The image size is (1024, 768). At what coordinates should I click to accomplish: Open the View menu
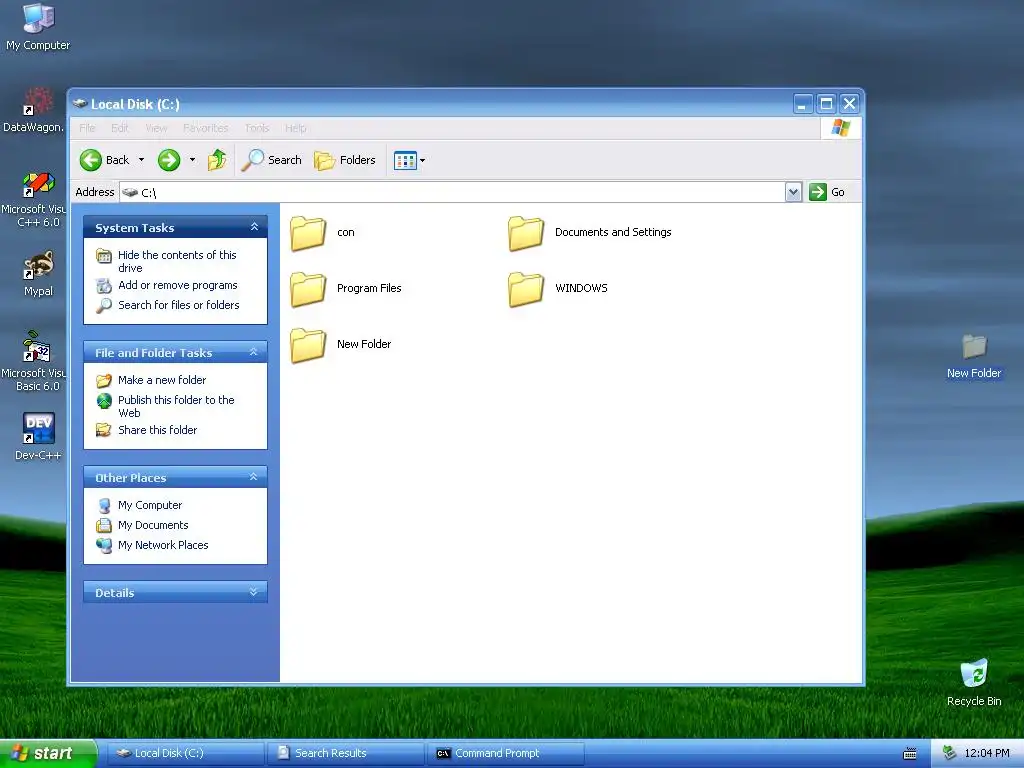pyautogui.click(x=156, y=128)
